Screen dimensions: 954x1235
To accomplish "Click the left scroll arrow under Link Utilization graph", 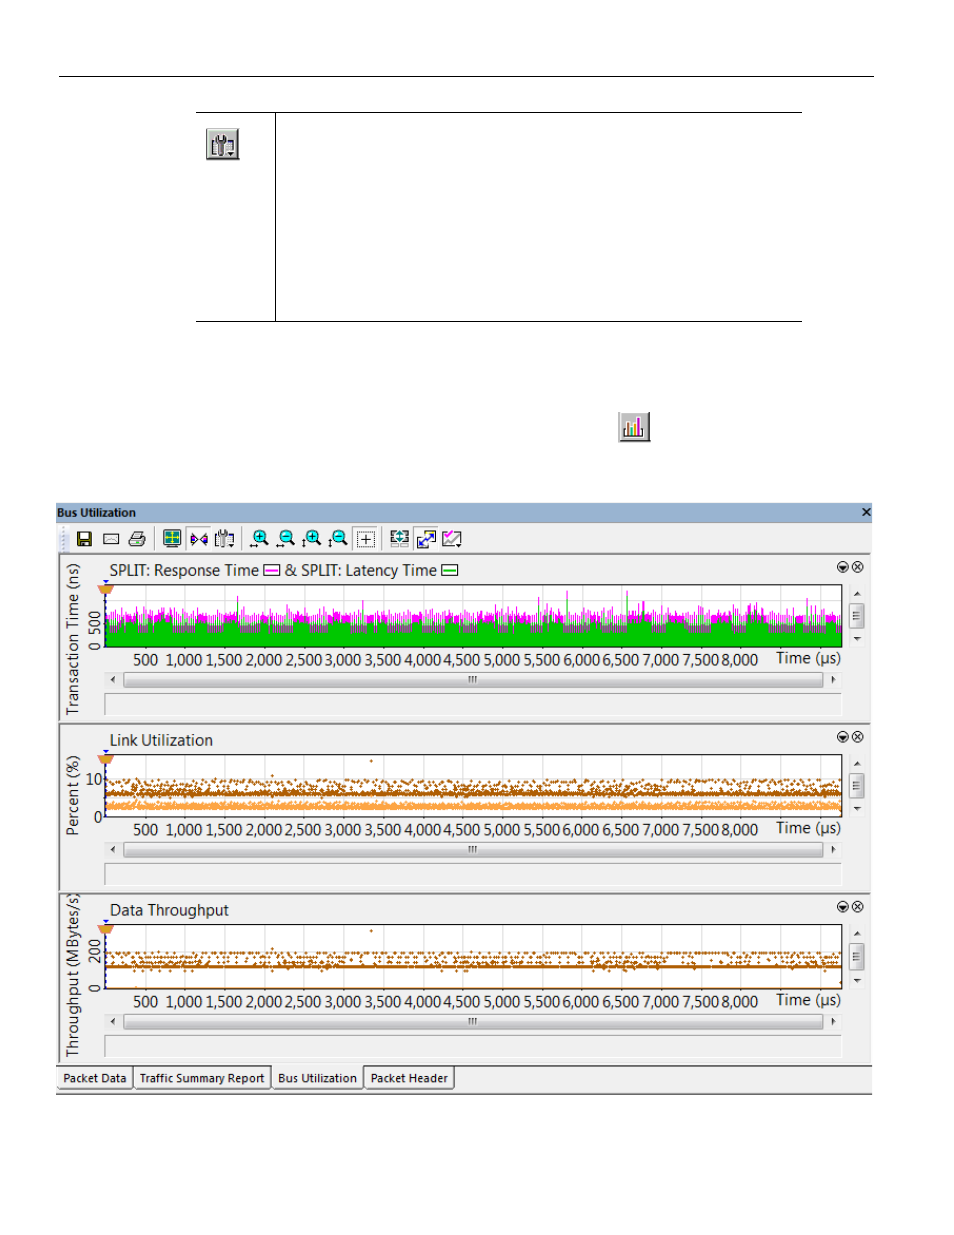I will pos(113,850).
